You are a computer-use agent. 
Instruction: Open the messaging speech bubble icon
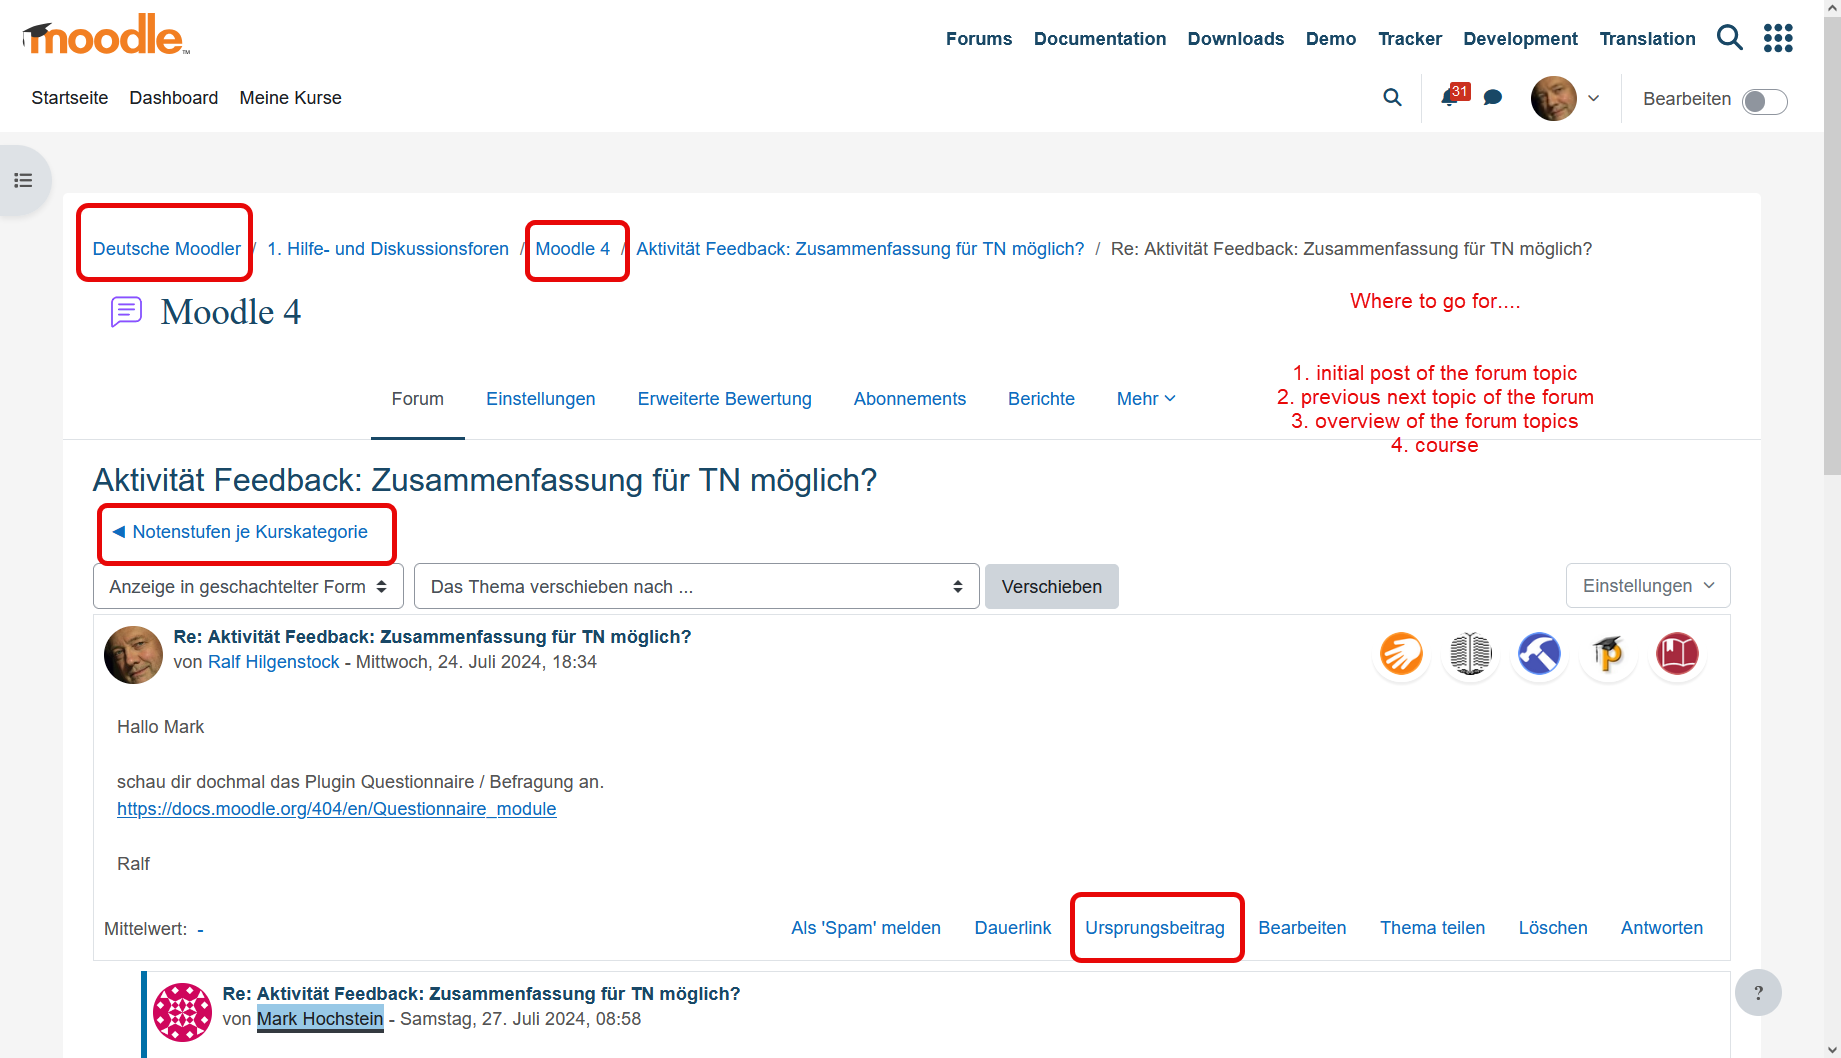pyautogui.click(x=1493, y=98)
